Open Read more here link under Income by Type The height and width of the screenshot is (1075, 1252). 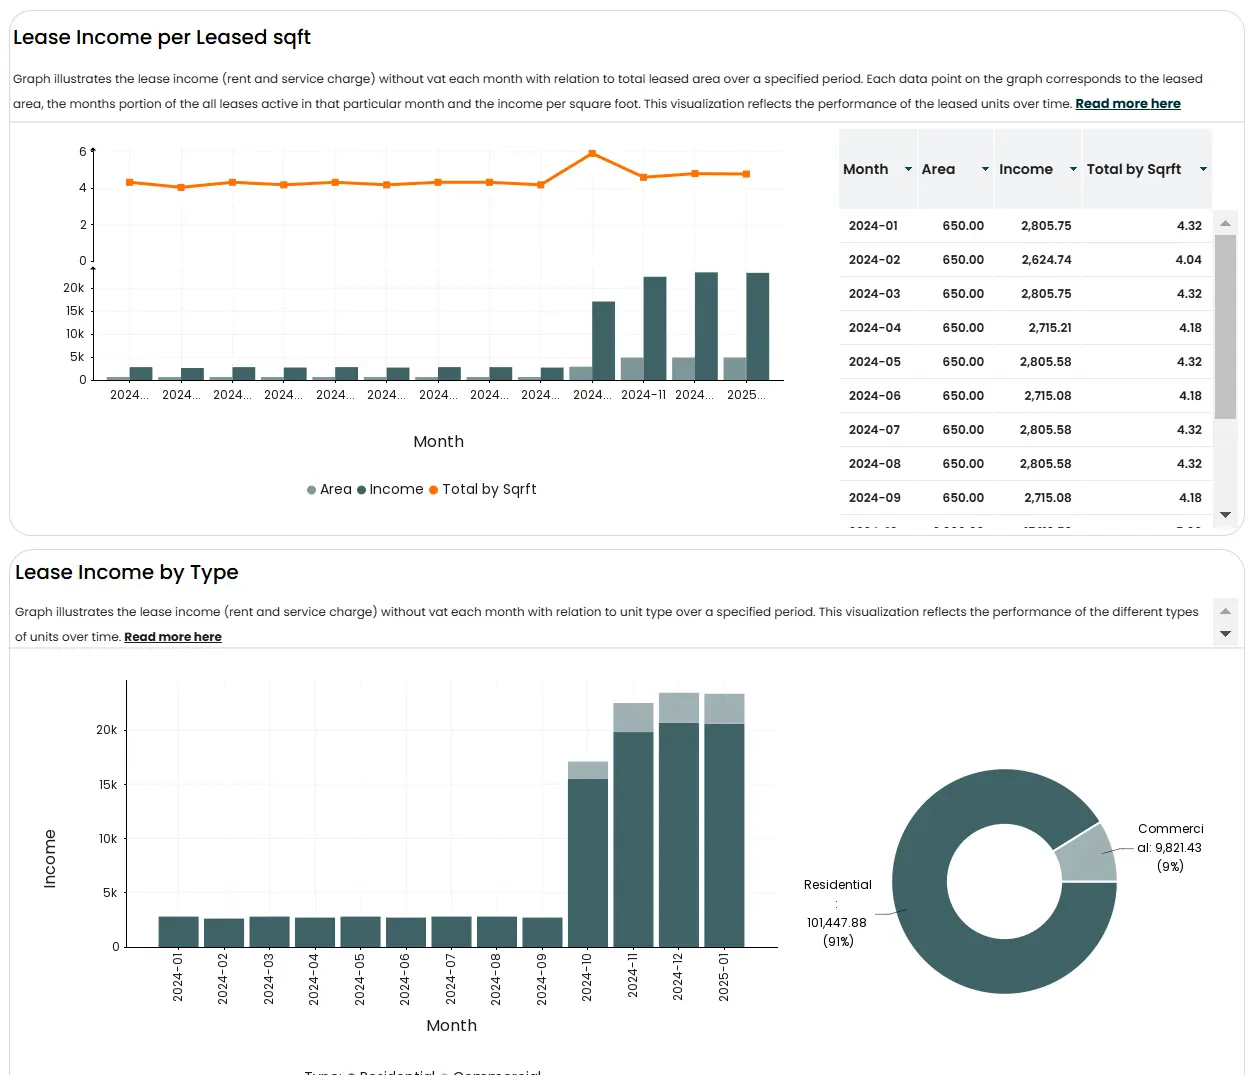(x=172, y=637)
